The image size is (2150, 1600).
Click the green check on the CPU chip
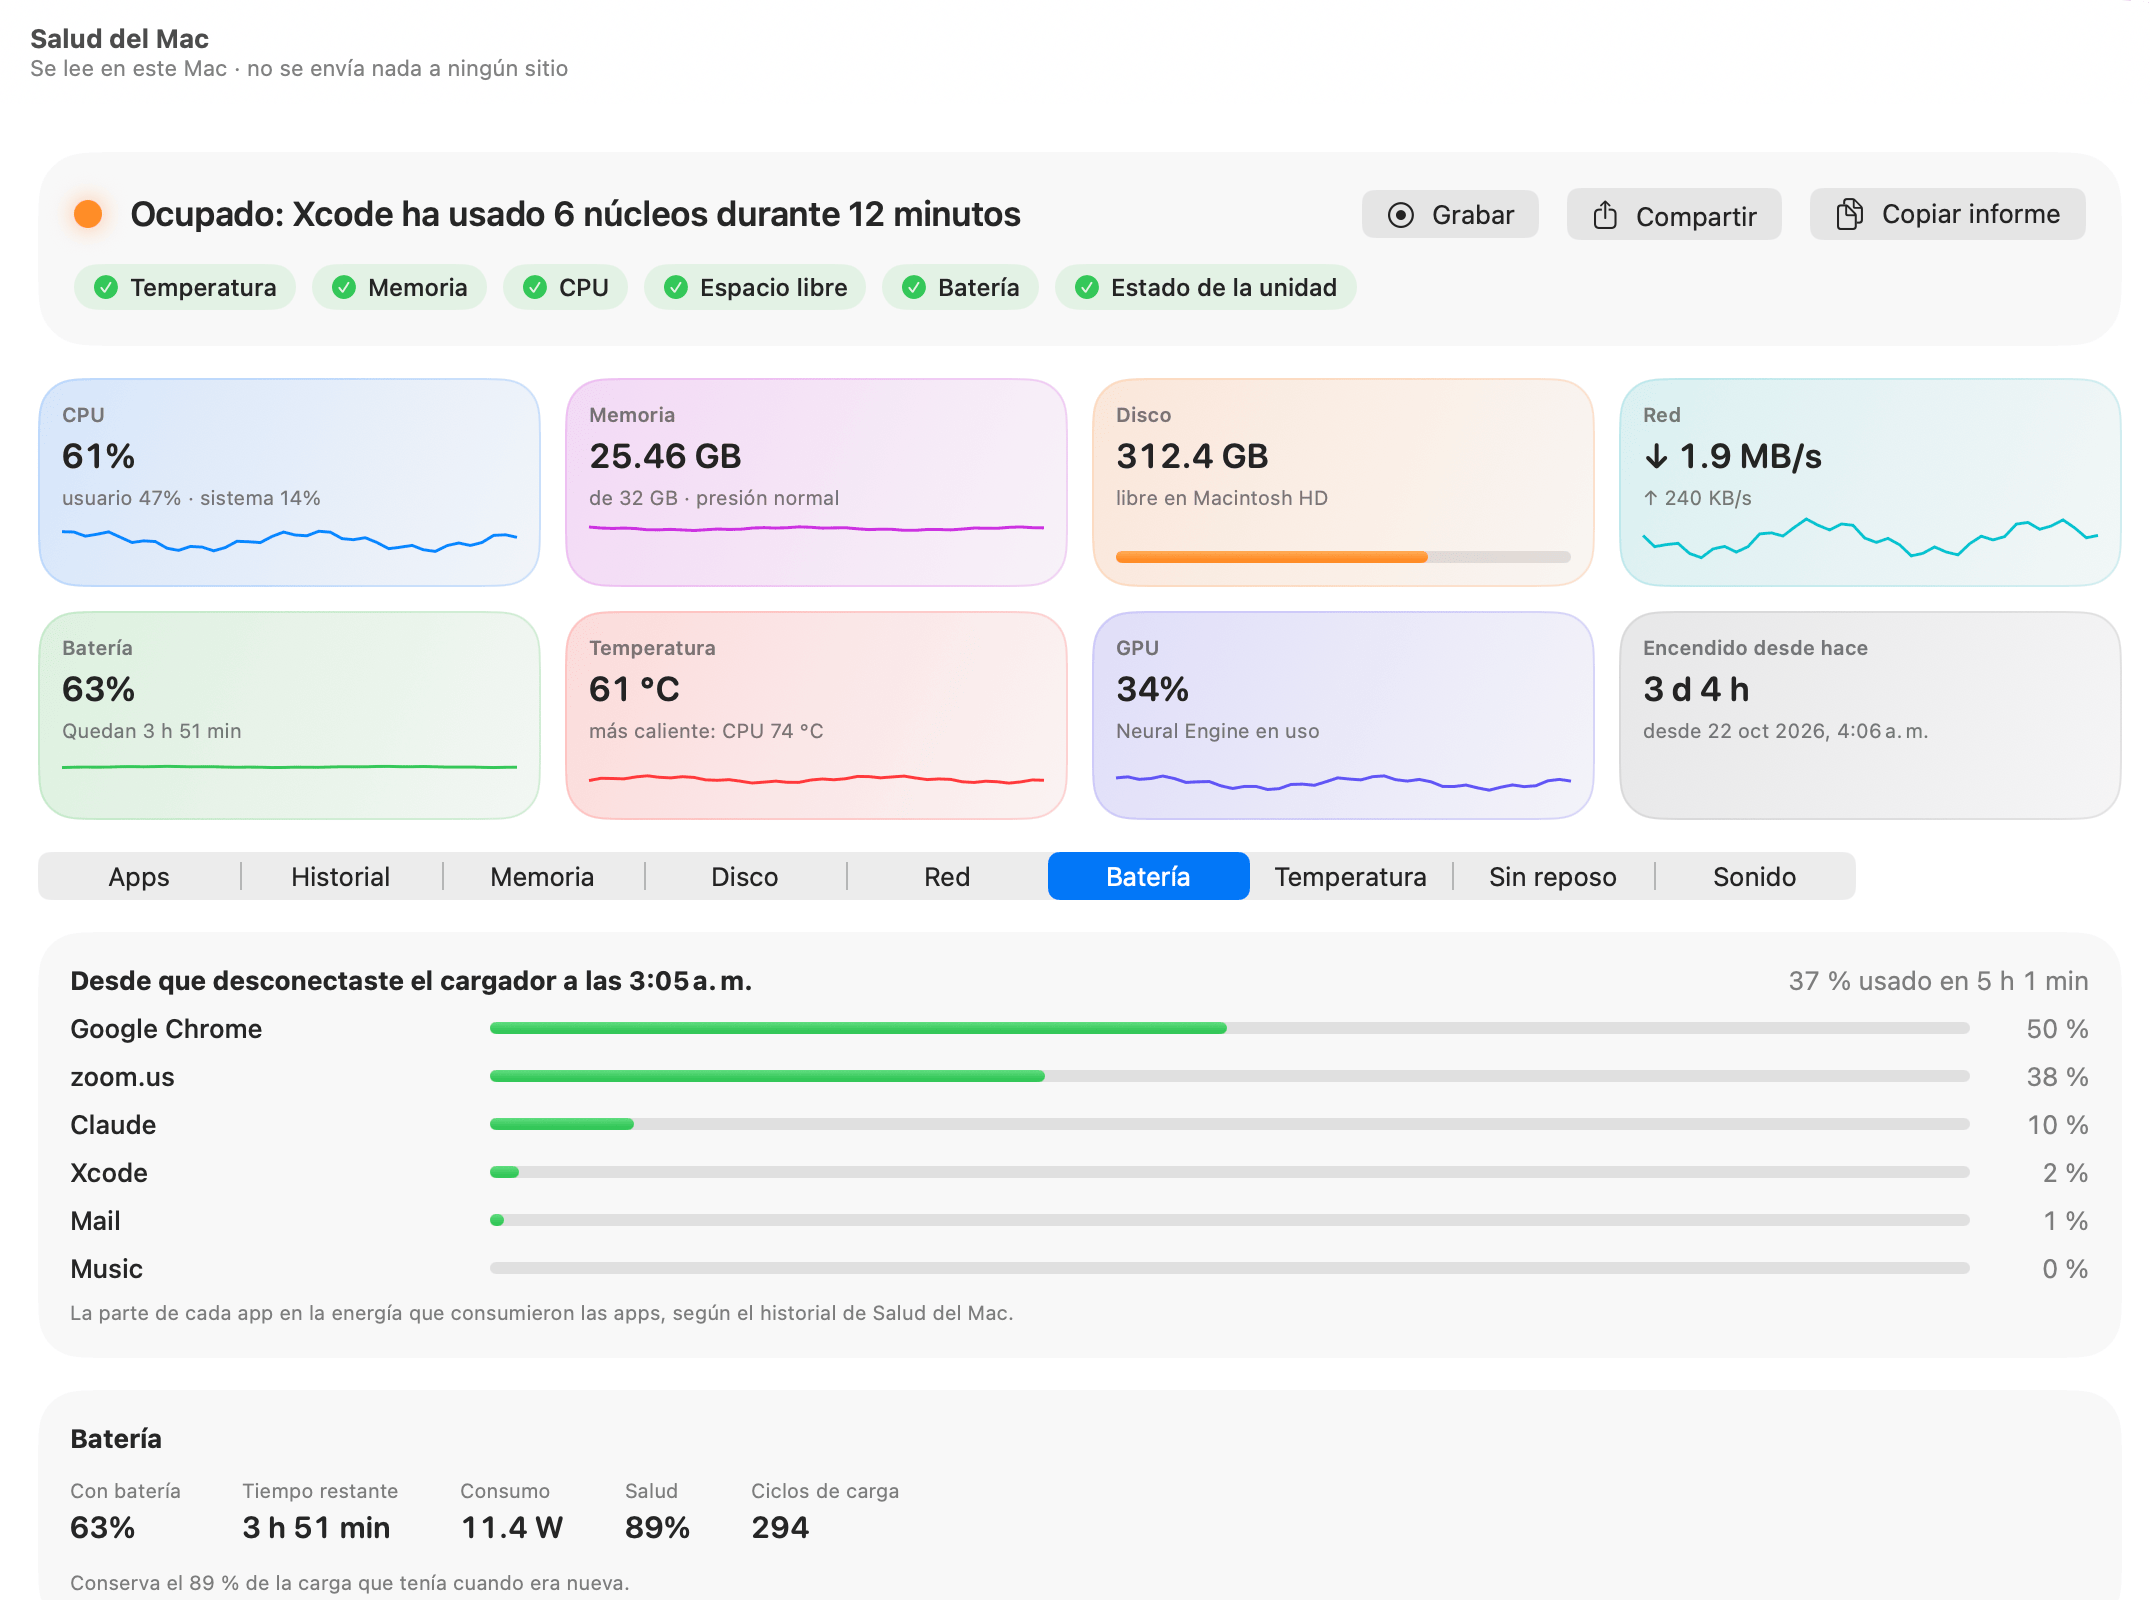534,288
